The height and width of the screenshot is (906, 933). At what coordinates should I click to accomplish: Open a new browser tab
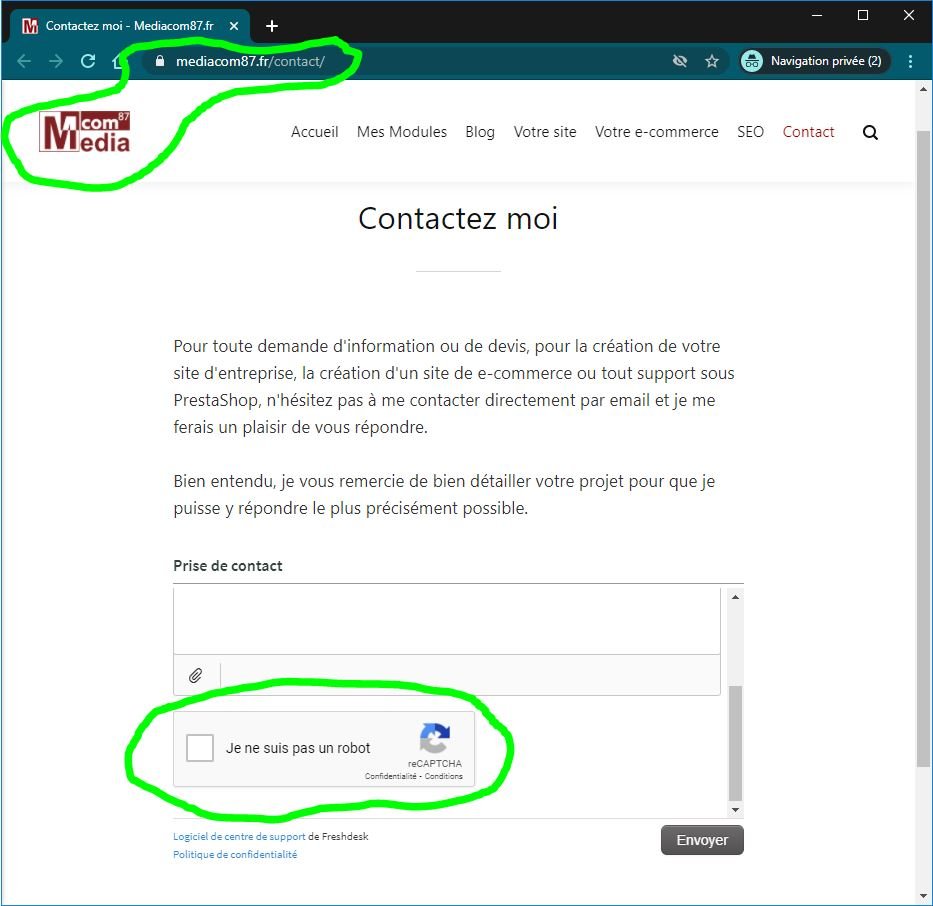click(x=272, y=26)
